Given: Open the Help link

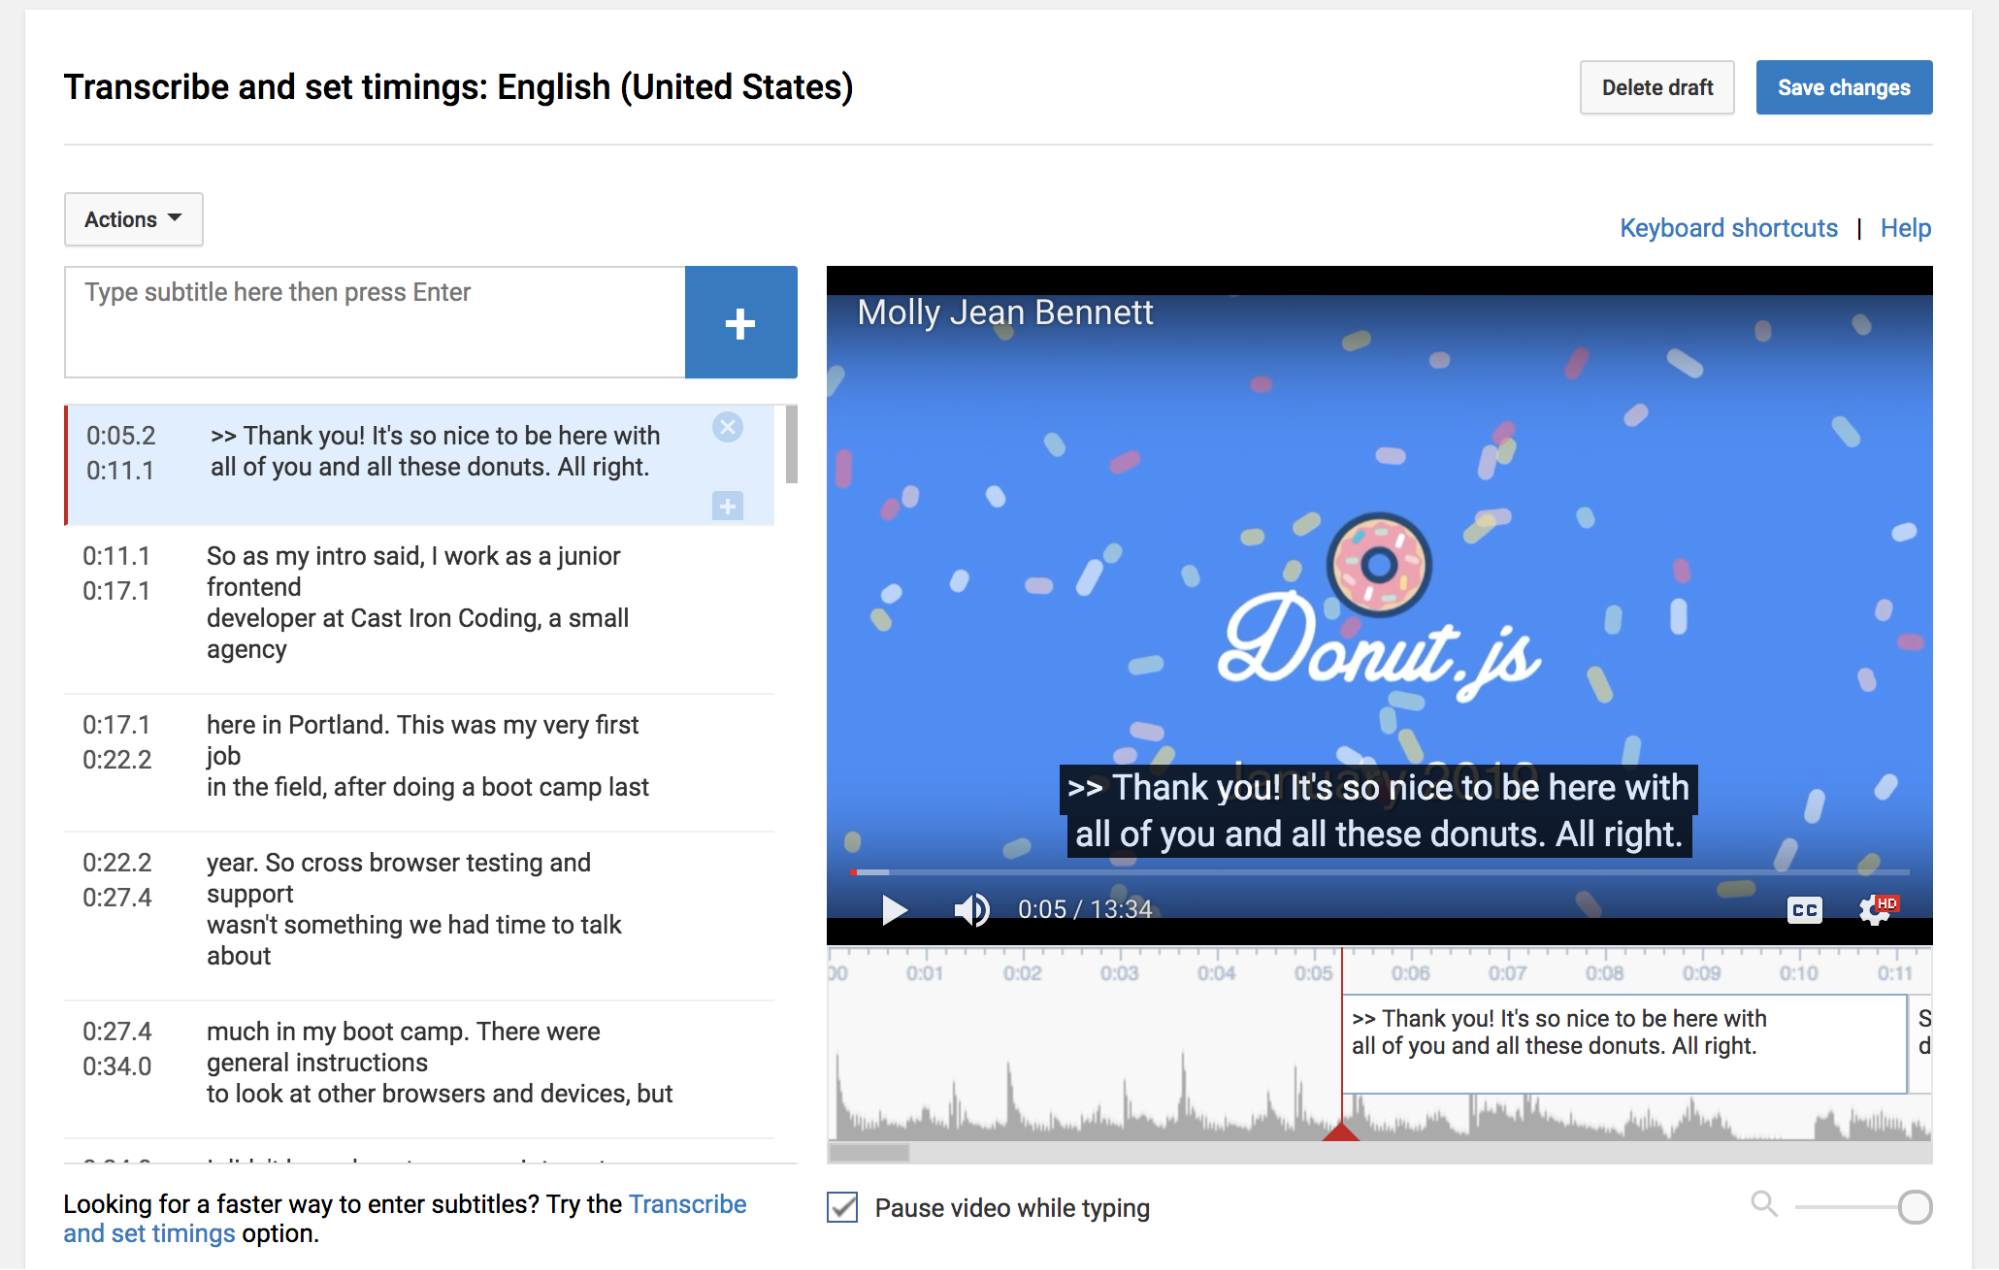Looking at the screenshot, I should pyautogui.click(x=1905, y=228).
